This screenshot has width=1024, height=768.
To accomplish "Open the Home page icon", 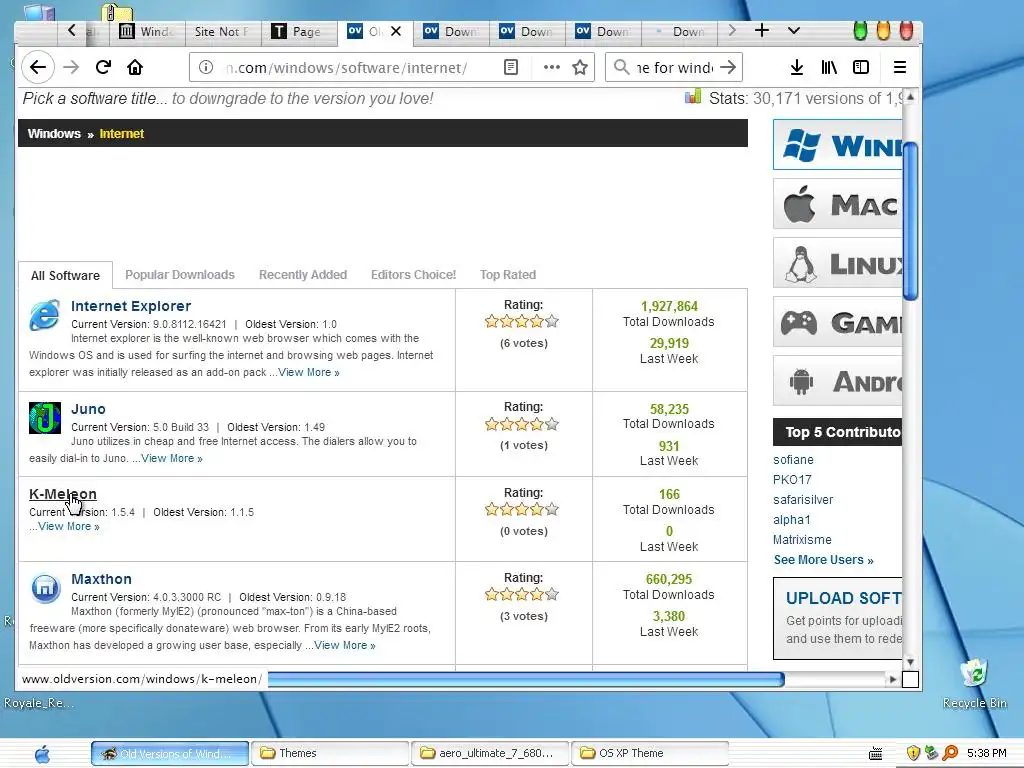I will (135, 67).
